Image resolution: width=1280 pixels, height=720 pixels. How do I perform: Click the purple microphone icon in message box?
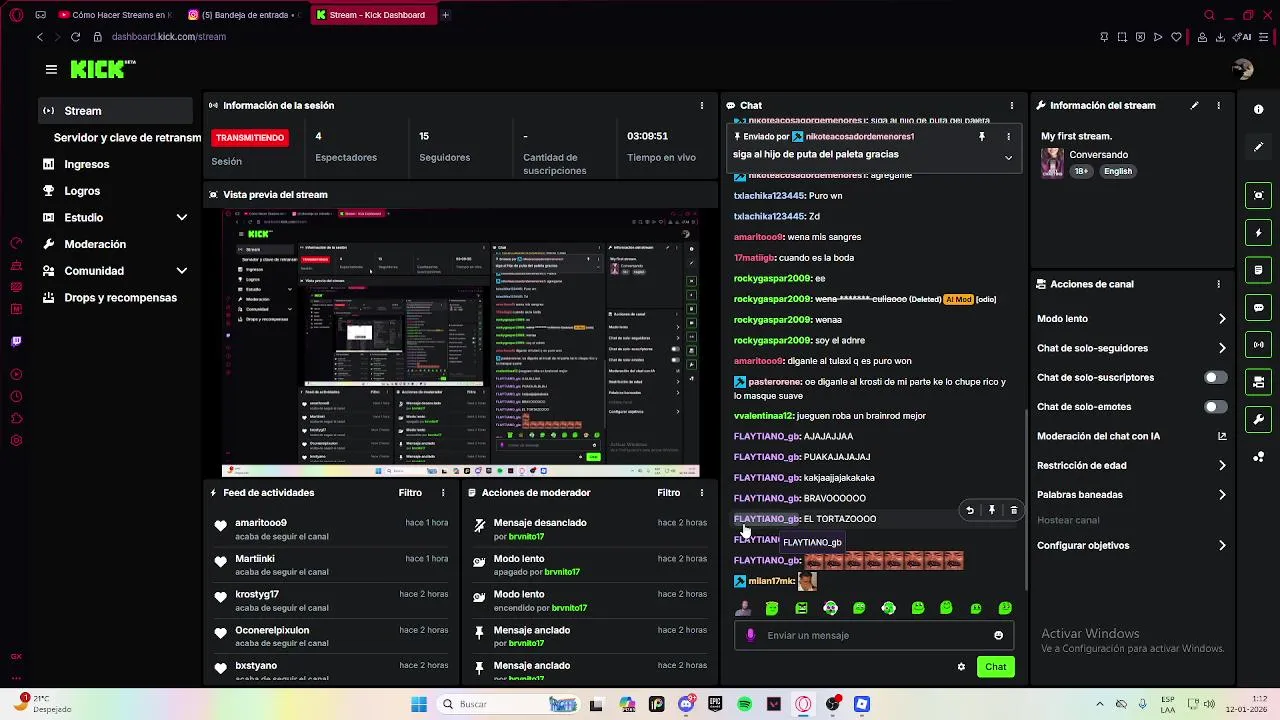(751, 635)
